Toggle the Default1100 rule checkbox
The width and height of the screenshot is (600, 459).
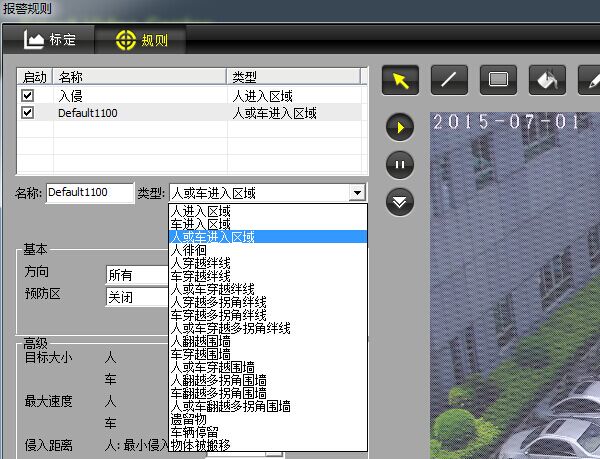point(28,113)
